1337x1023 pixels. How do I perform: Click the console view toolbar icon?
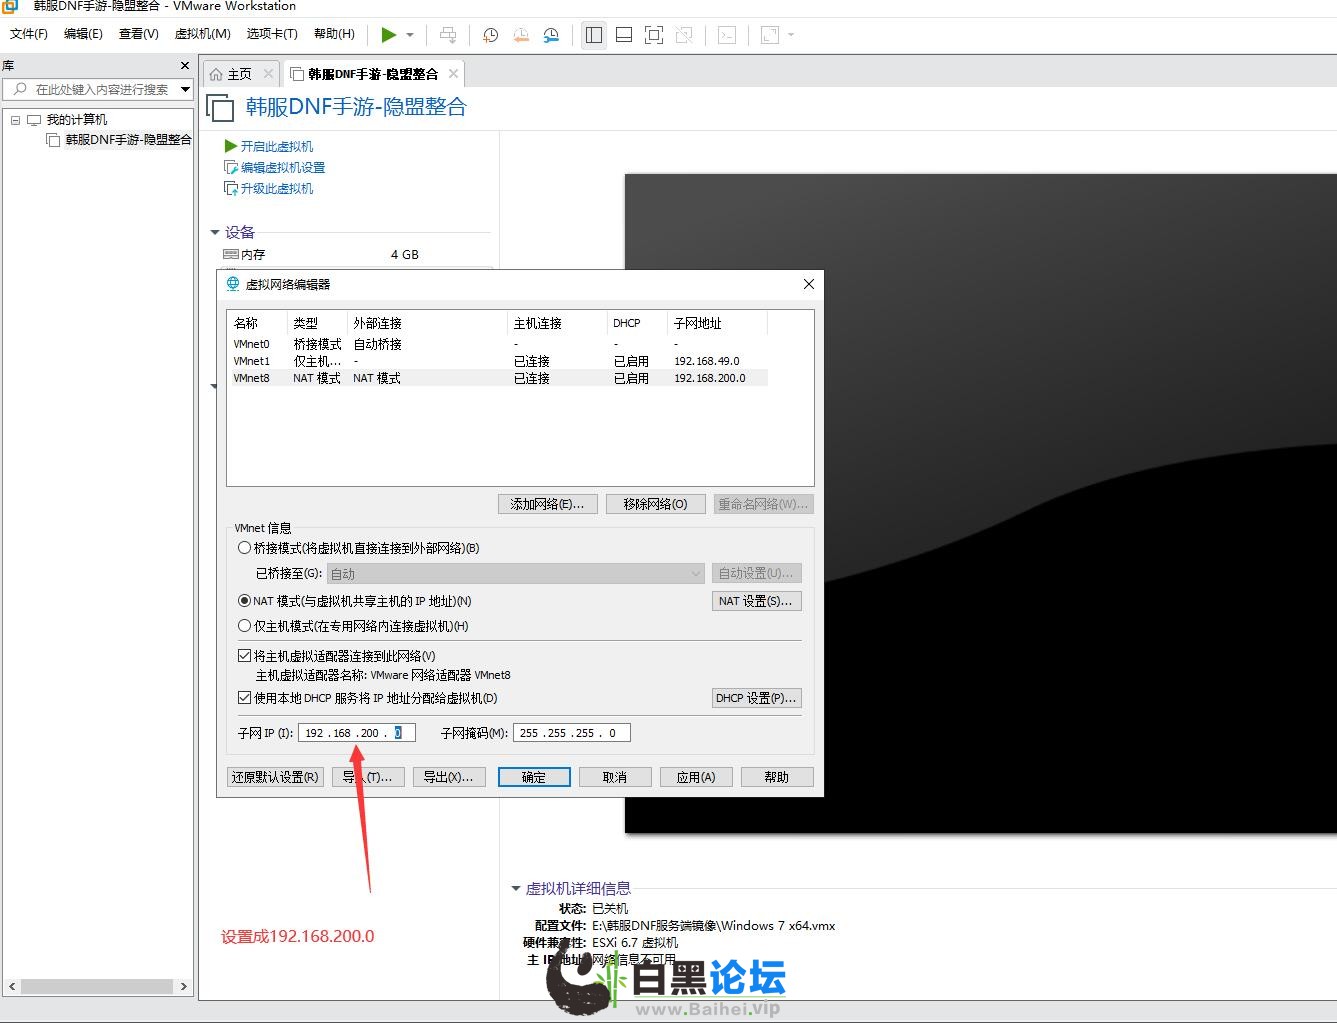coord(727,35)
